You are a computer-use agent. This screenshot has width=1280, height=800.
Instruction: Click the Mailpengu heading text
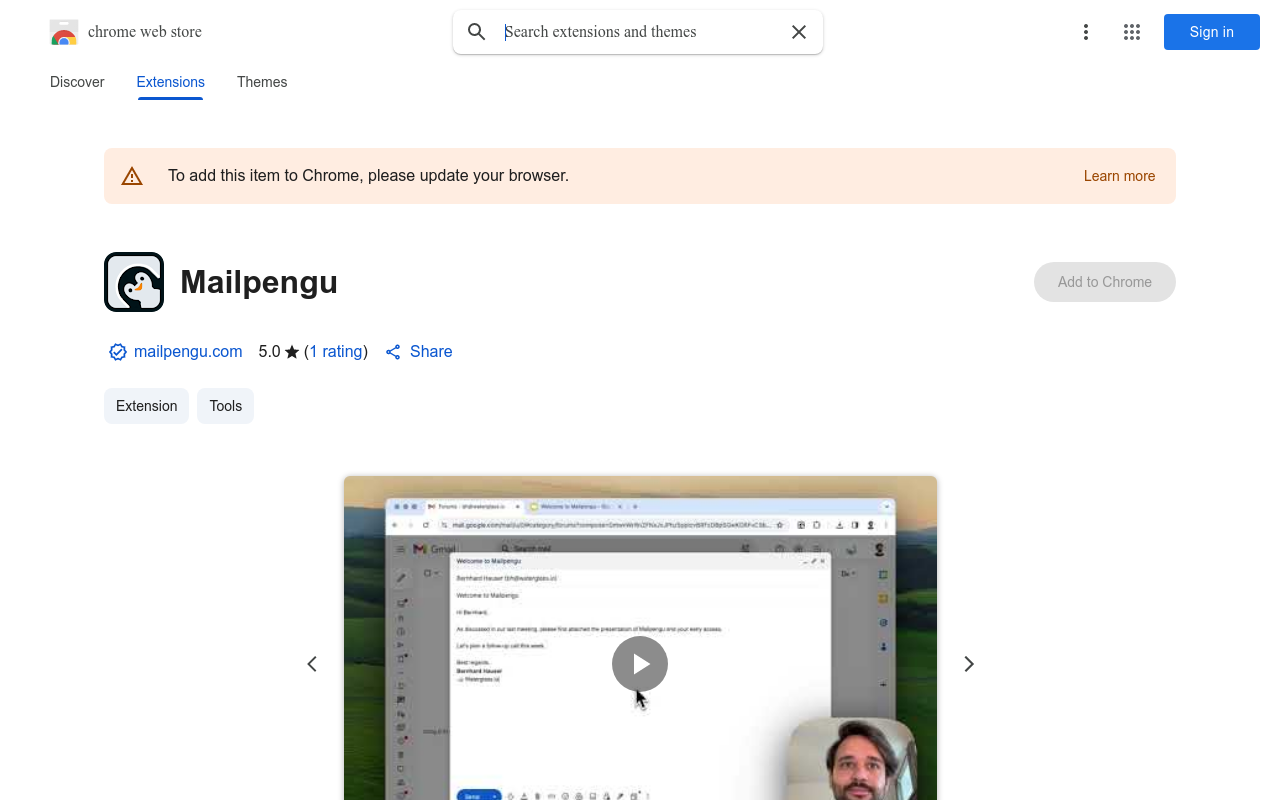(259, 282)
